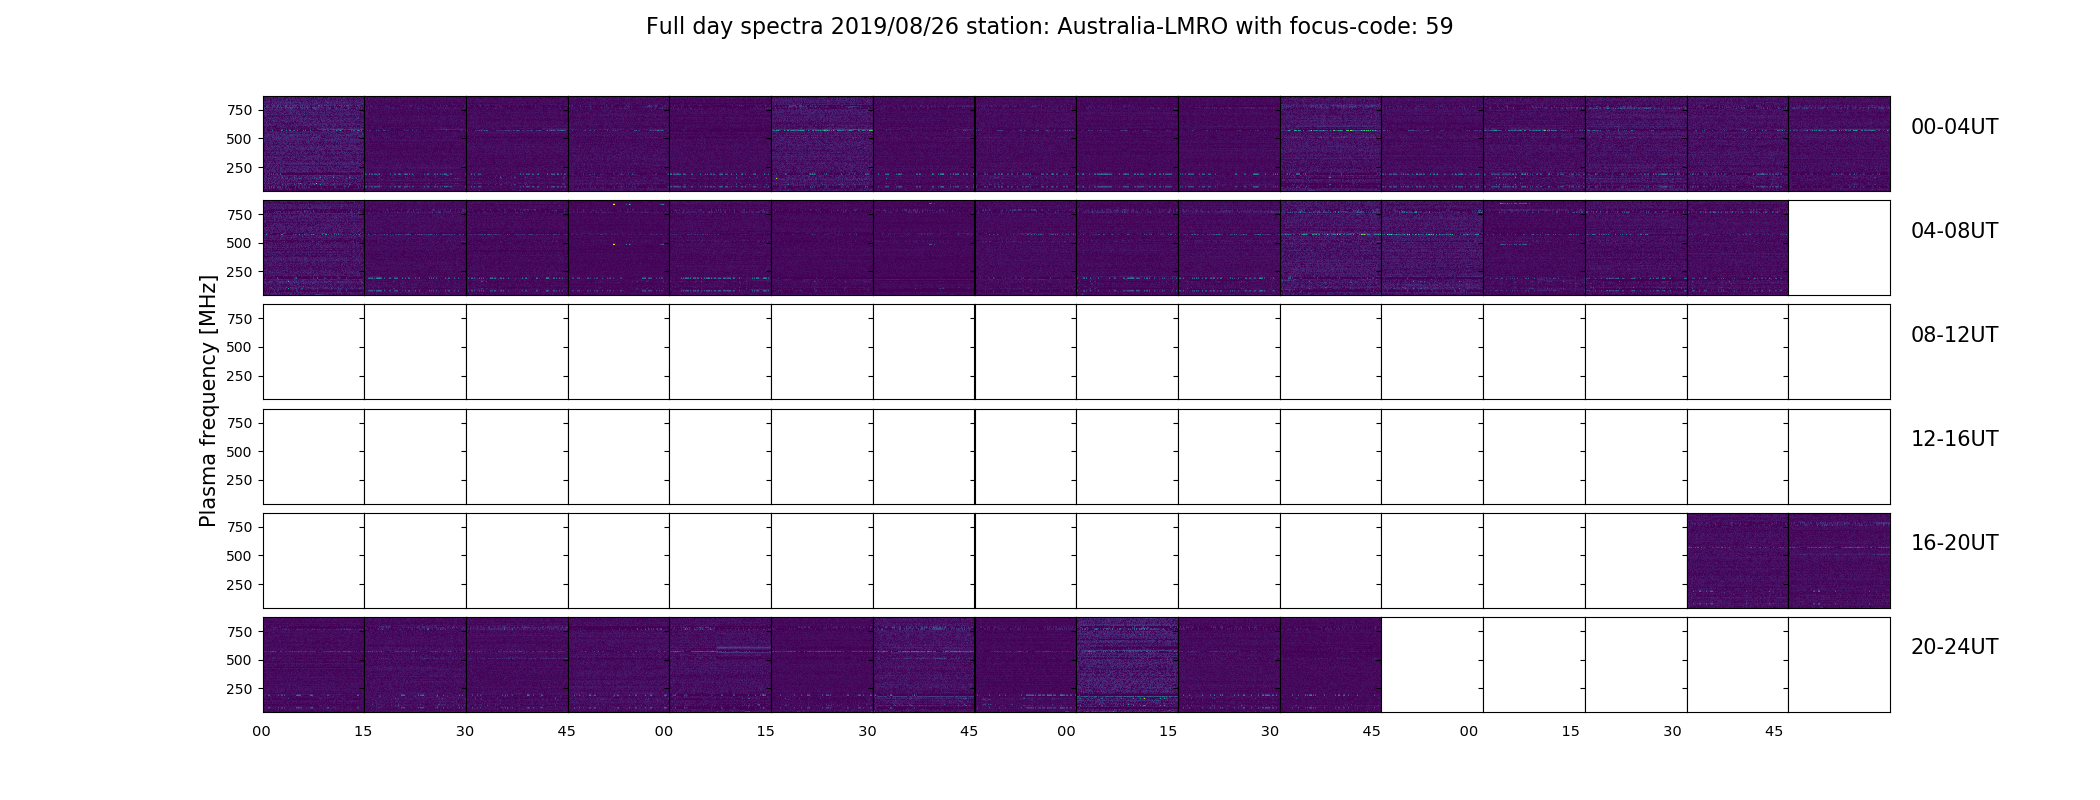Click first blank panel in 08-12UT row
This screenshot has height=800, width=2100.
point(313,352)
